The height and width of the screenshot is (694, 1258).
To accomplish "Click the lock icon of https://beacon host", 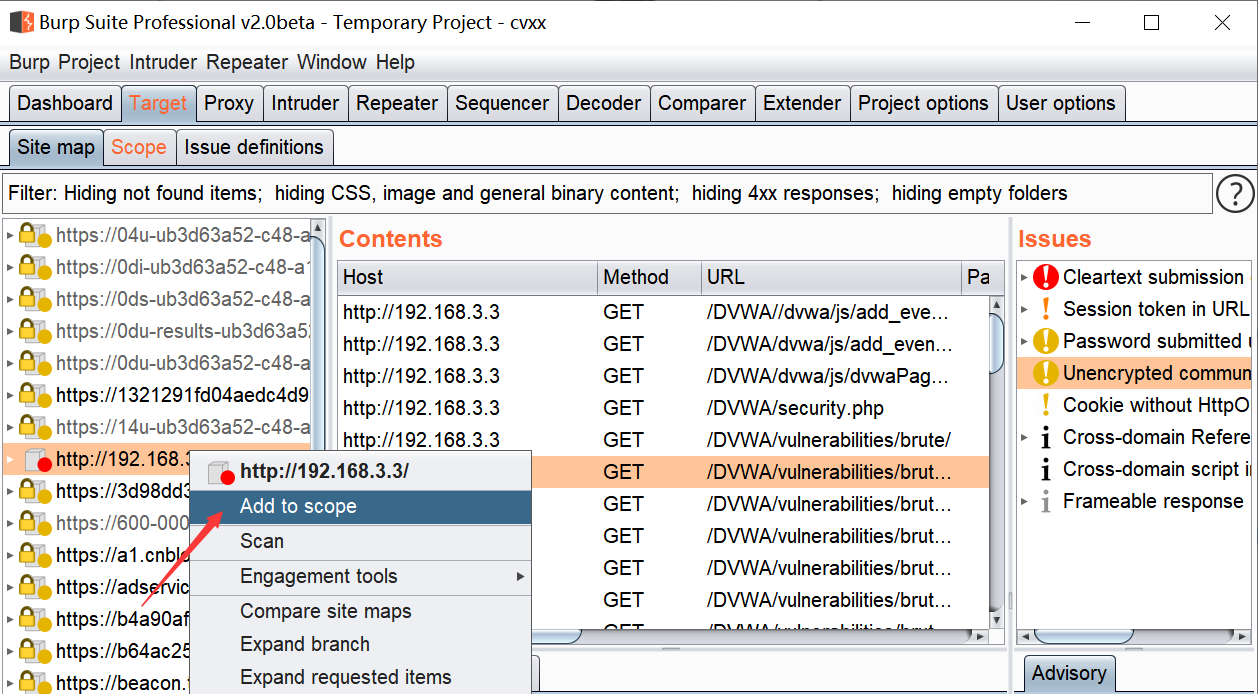I will (35, 682).
